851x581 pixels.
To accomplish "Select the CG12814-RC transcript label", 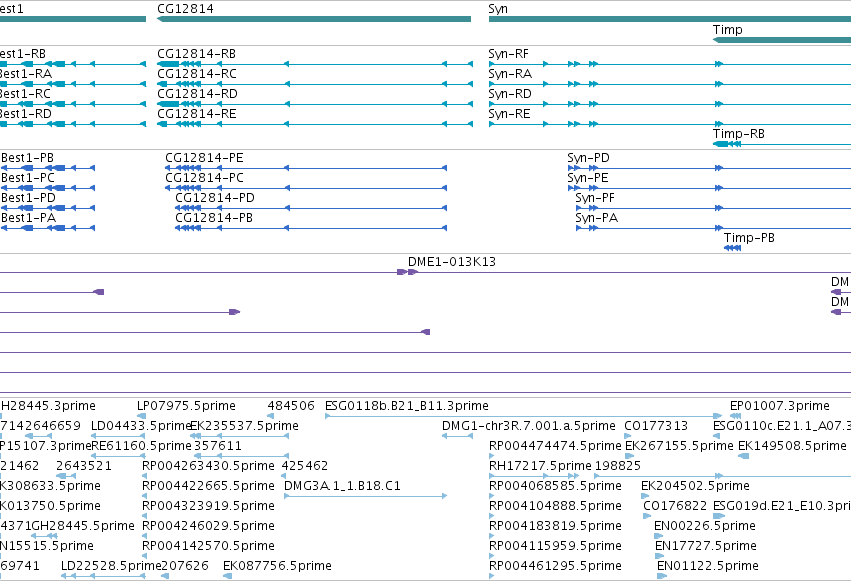I will [x=196, y=74].
